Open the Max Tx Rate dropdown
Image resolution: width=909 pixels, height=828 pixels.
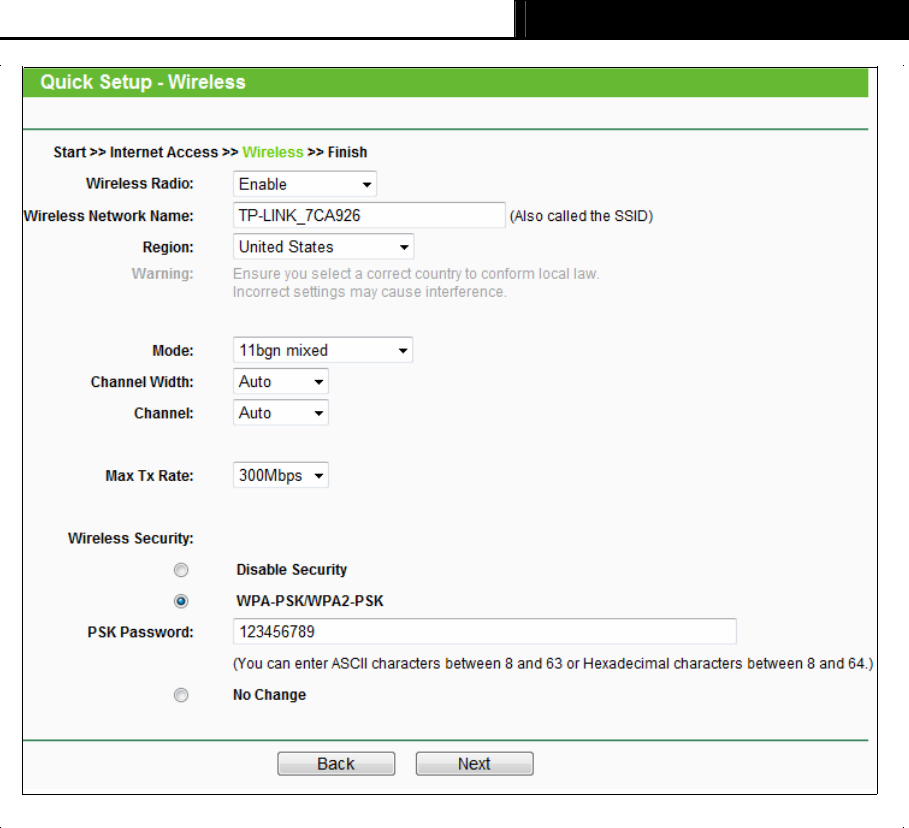[281, 475]
